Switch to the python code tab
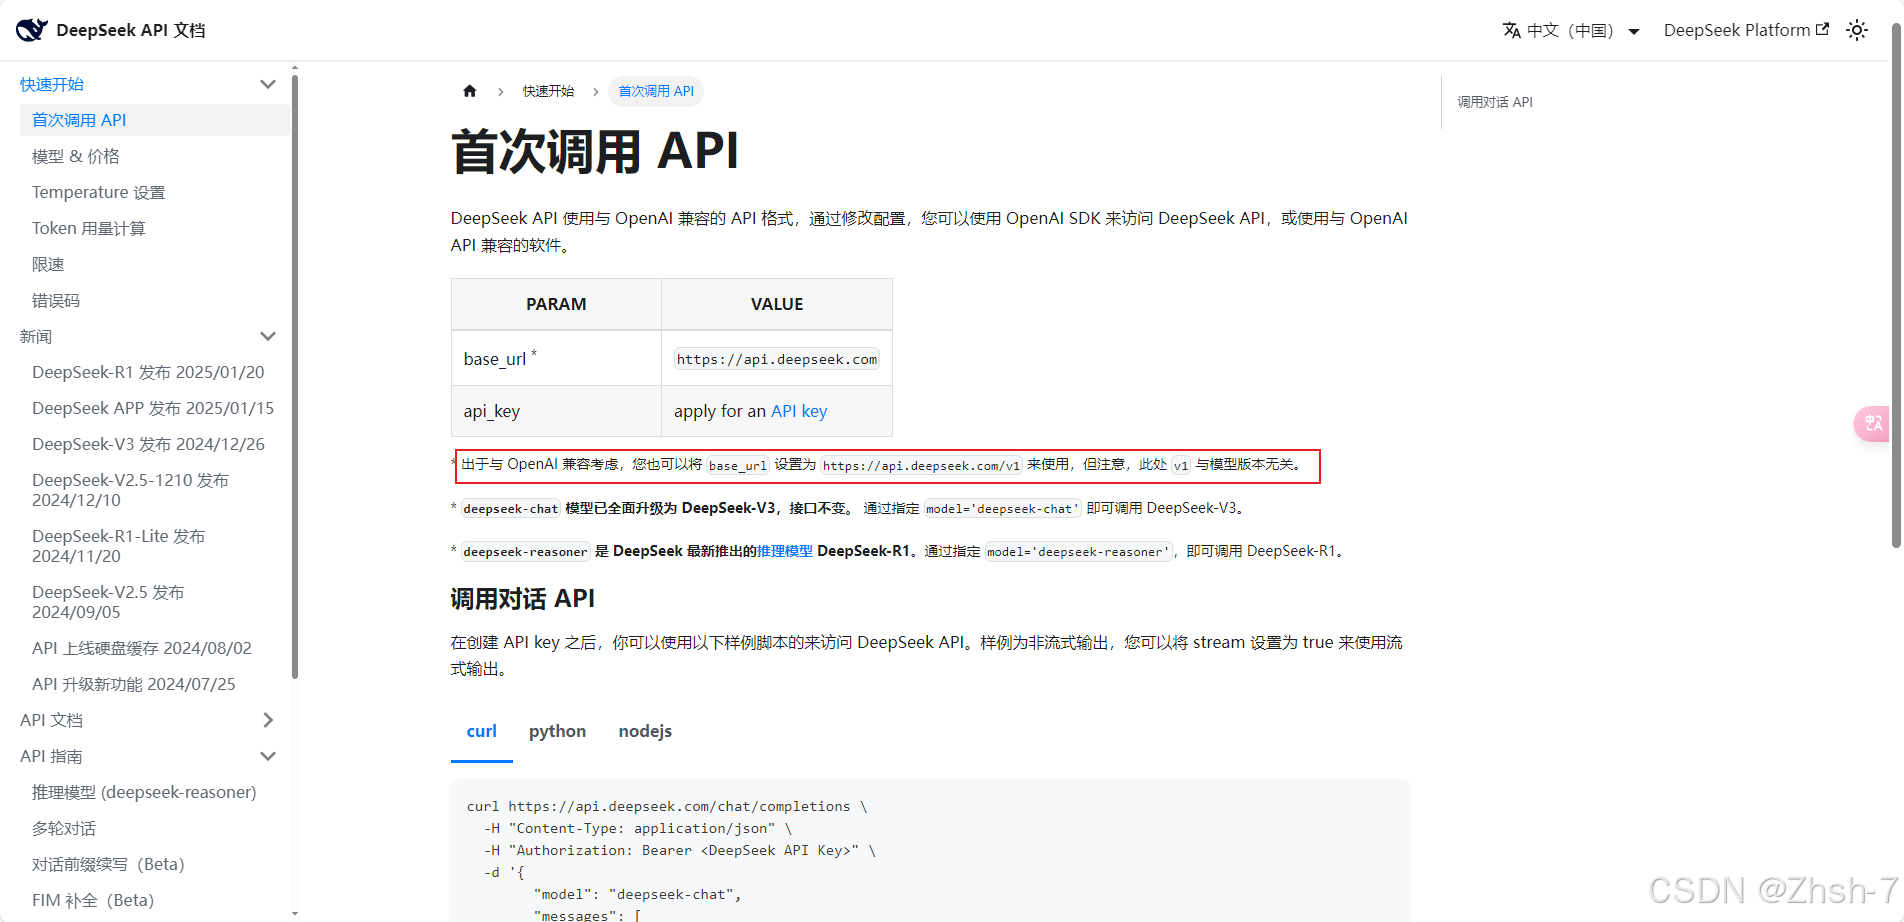This screenshot has height=922, width=1904. (x=558, y=731)
